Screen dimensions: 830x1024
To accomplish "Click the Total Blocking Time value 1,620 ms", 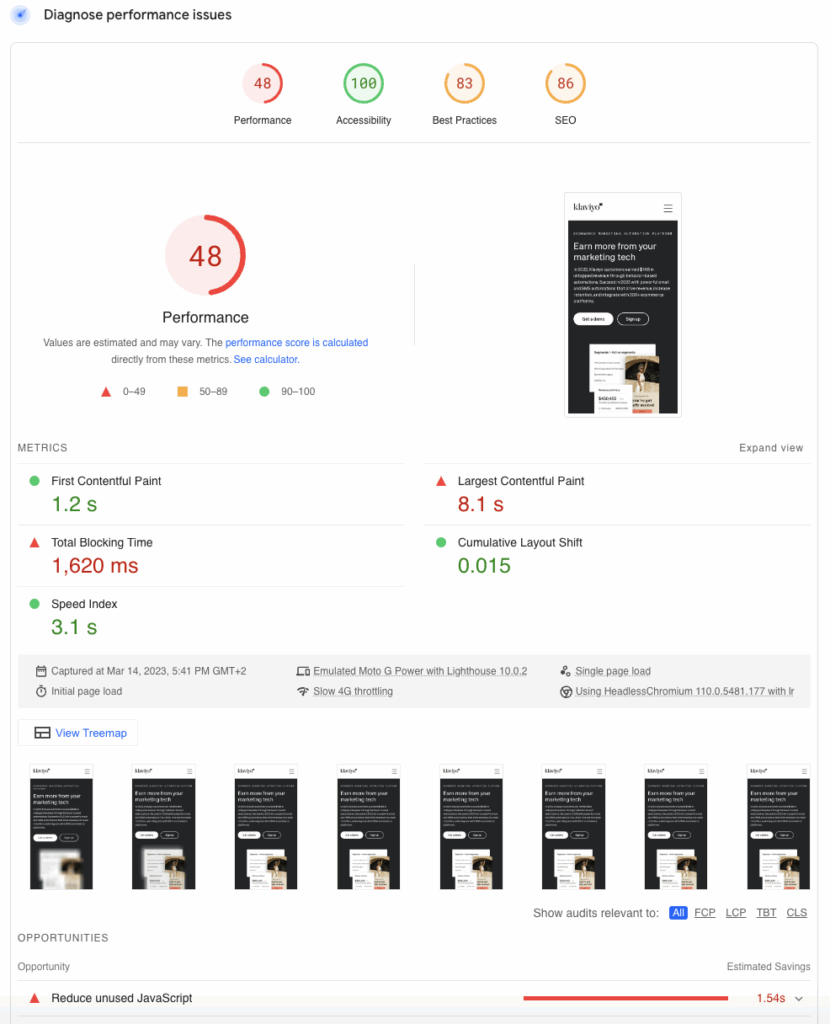I will coord(95,566).
